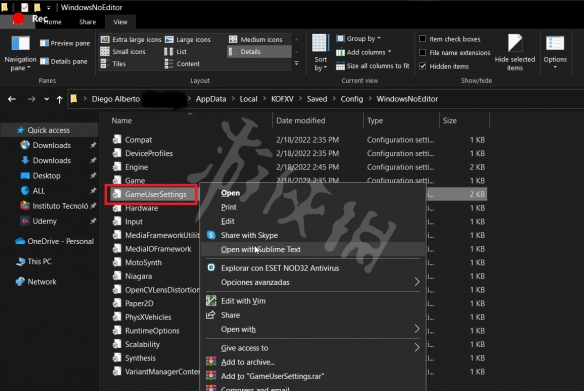This screenshot has width=584, height=391.
Task: Select the Input file
Action: click(134, 221)
